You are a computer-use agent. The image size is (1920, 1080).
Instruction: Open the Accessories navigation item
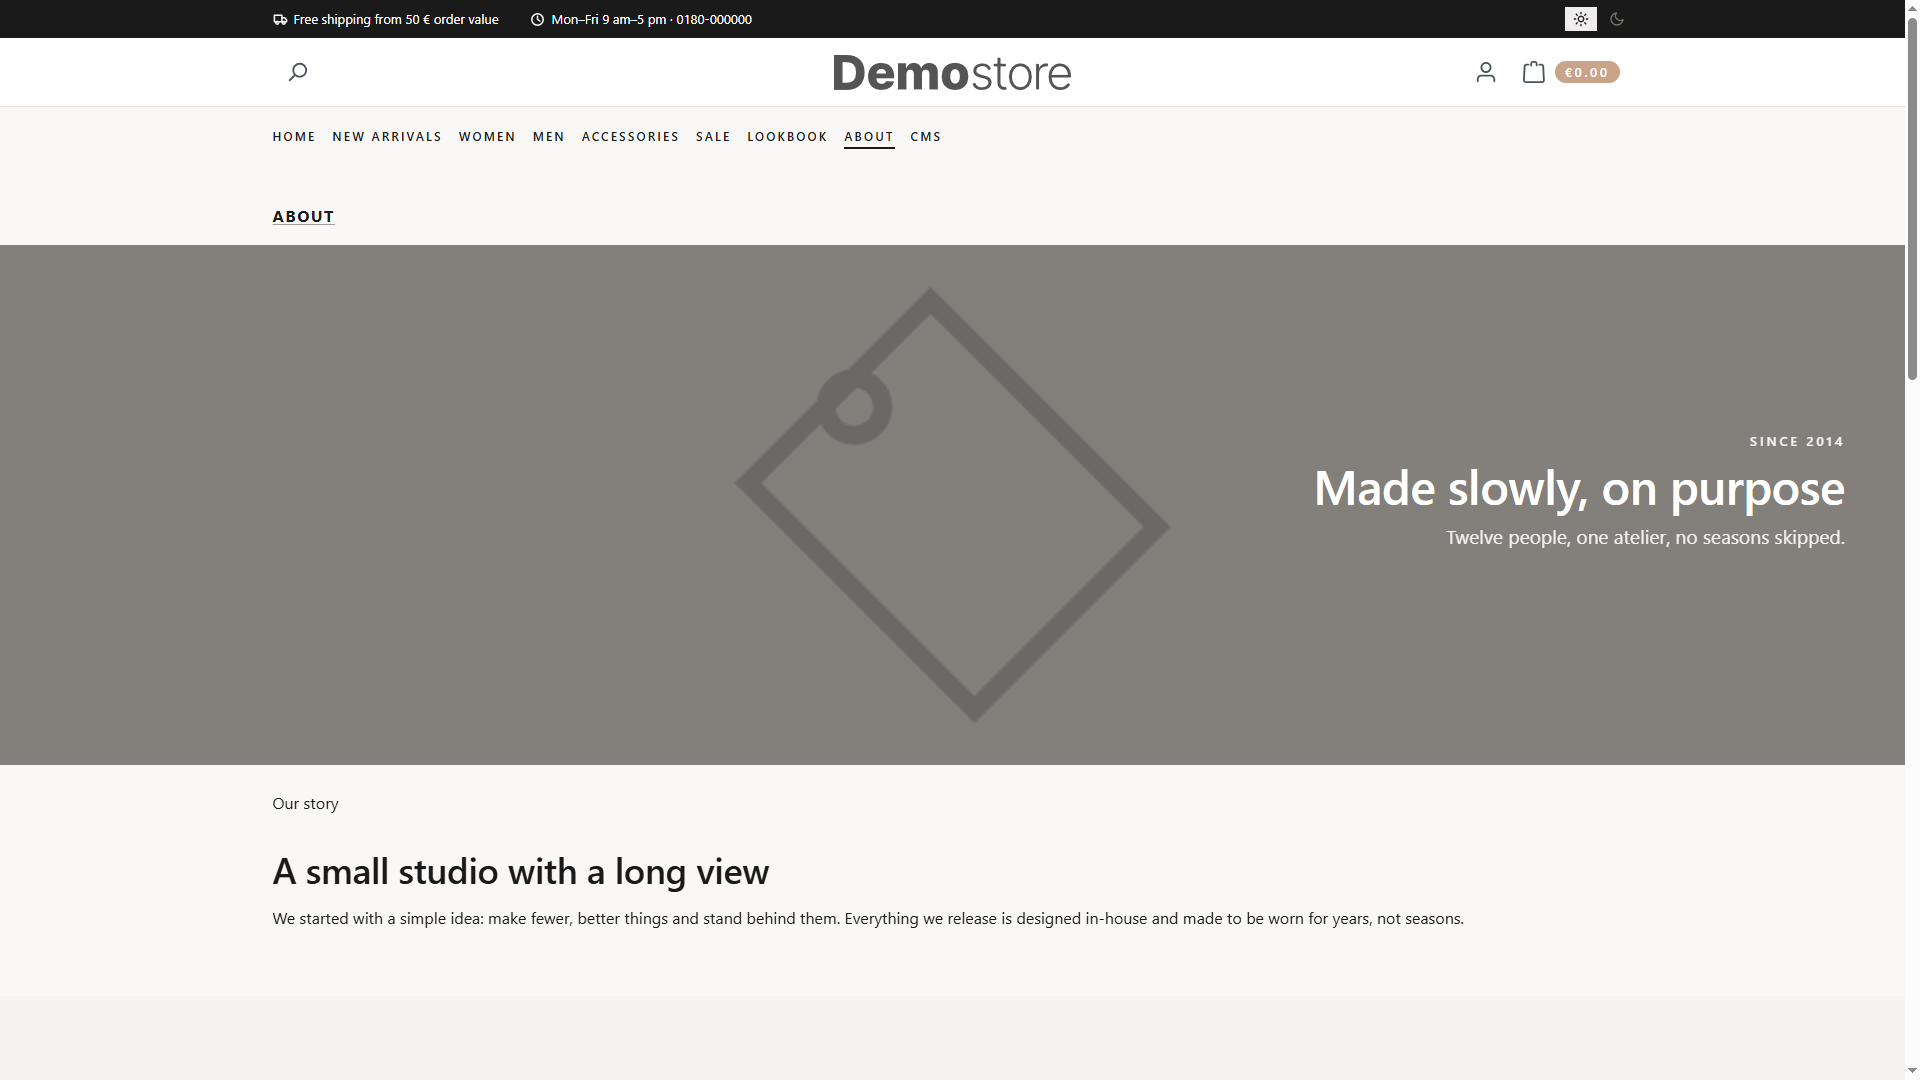[x=630, y=137]
